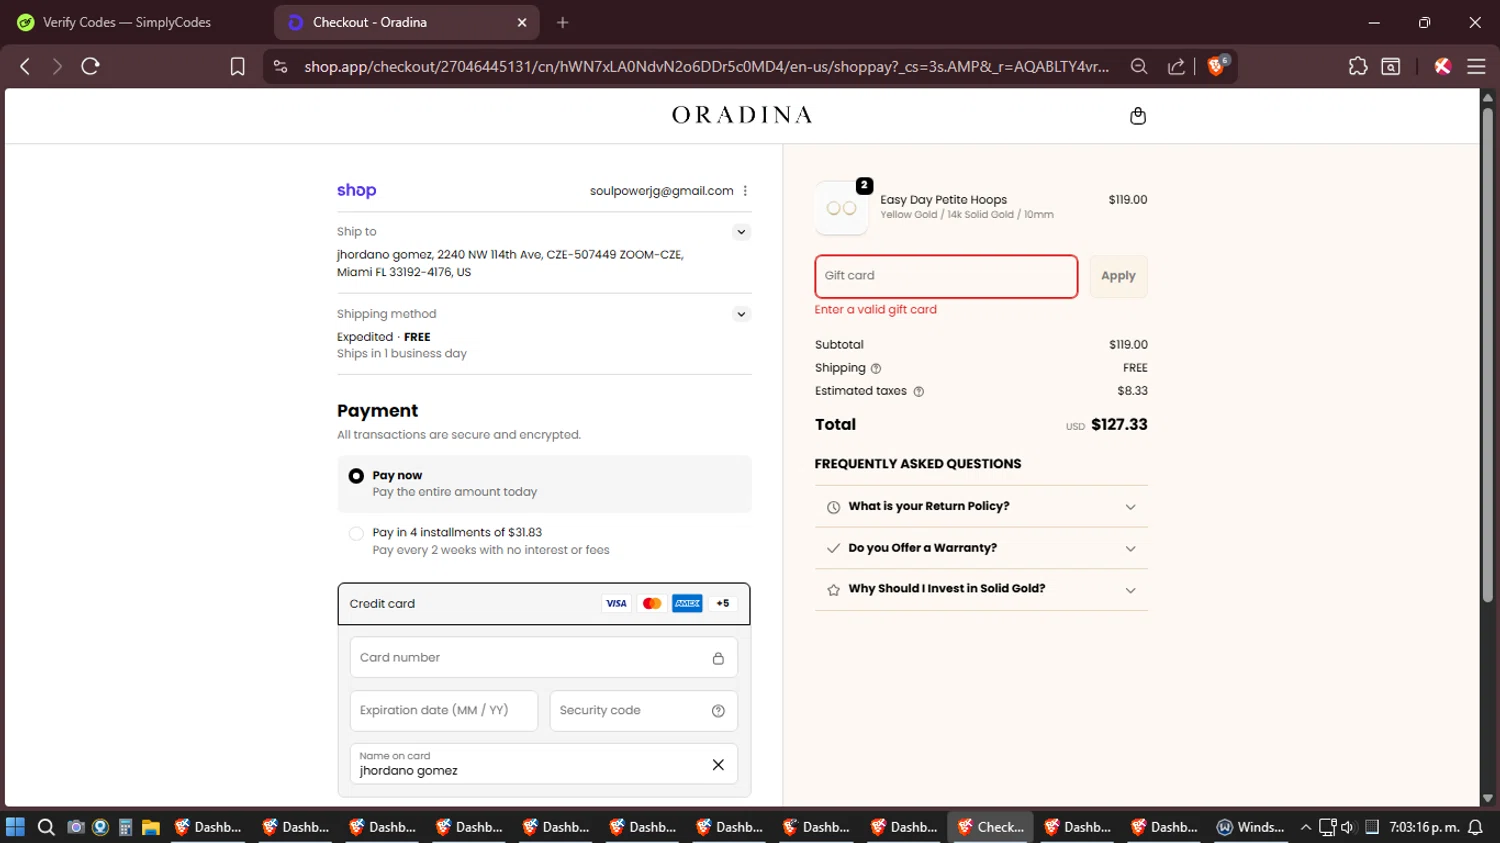
Task: Click the Visa card icon
Action: [616, 603]
